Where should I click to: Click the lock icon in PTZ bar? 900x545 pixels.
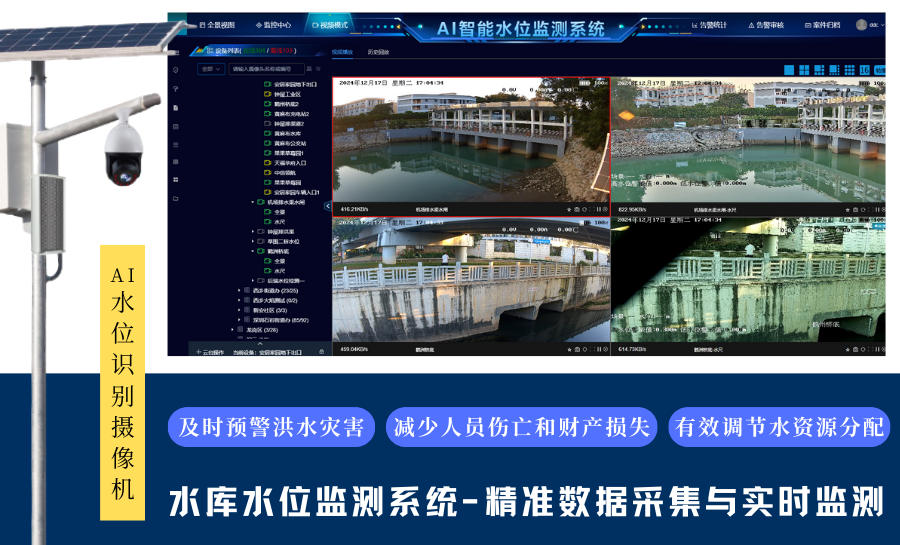(x=321, y=352)
